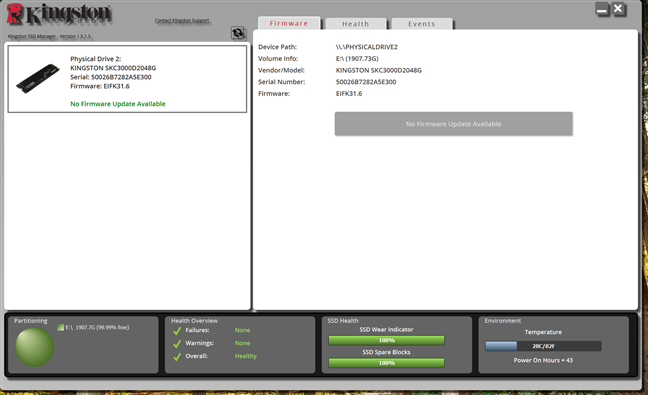
Task: Click the refresh drive list icon
Action: [238, 33]
